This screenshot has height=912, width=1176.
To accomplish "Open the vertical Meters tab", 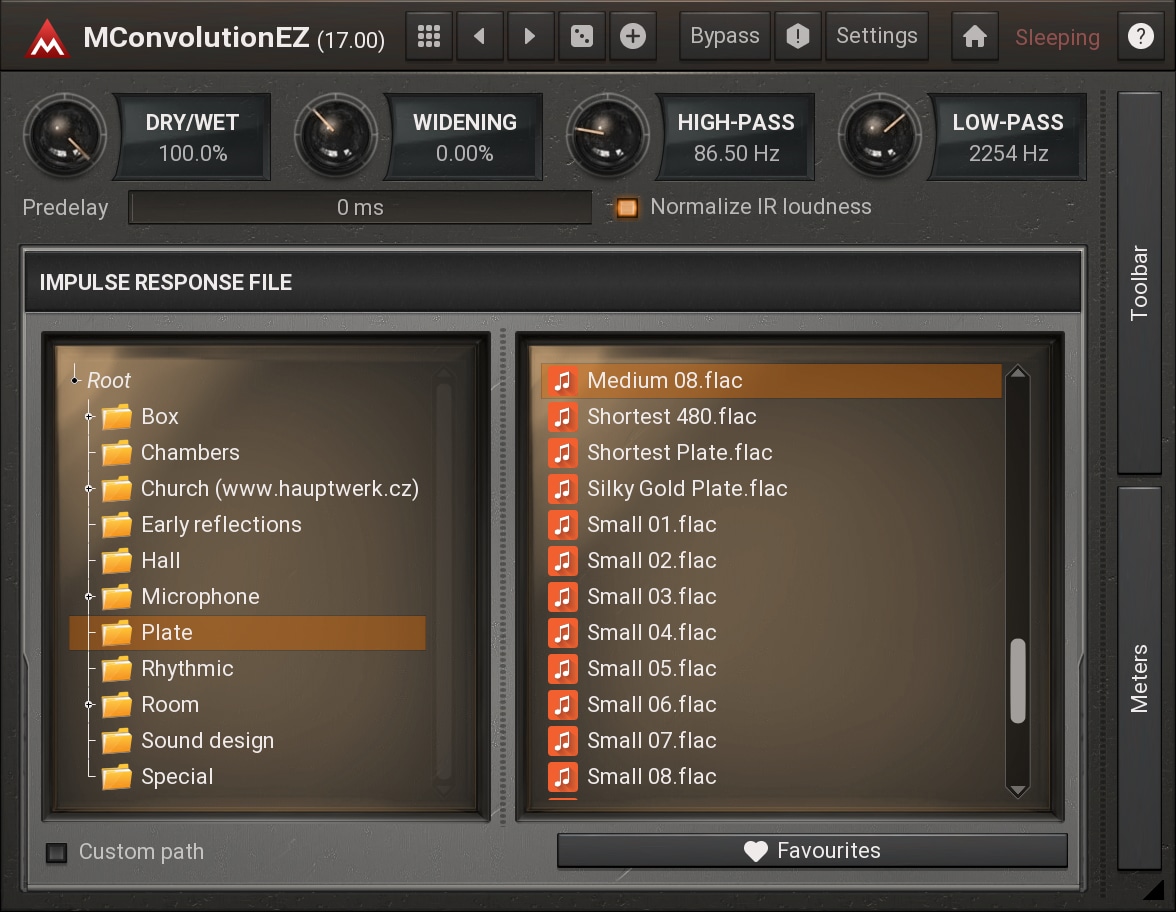I will point(1139,678).
